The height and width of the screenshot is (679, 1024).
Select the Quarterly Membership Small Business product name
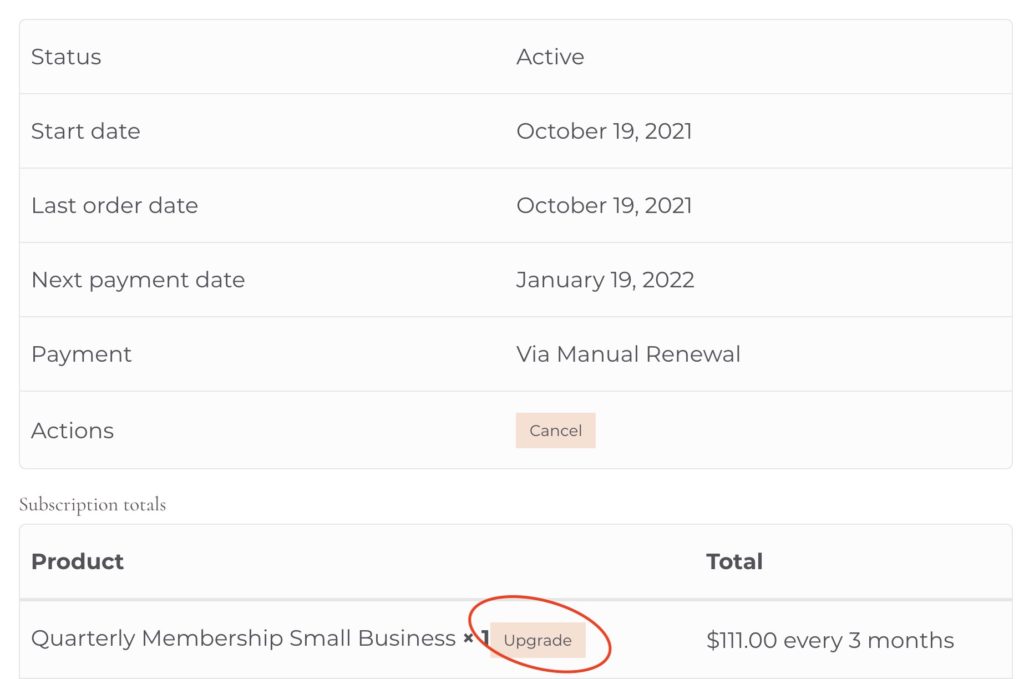click(x=243, y=638)
